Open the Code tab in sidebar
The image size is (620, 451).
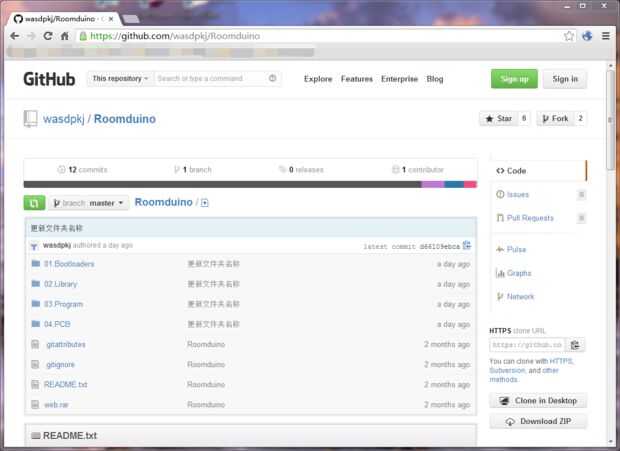click(539, 171)
